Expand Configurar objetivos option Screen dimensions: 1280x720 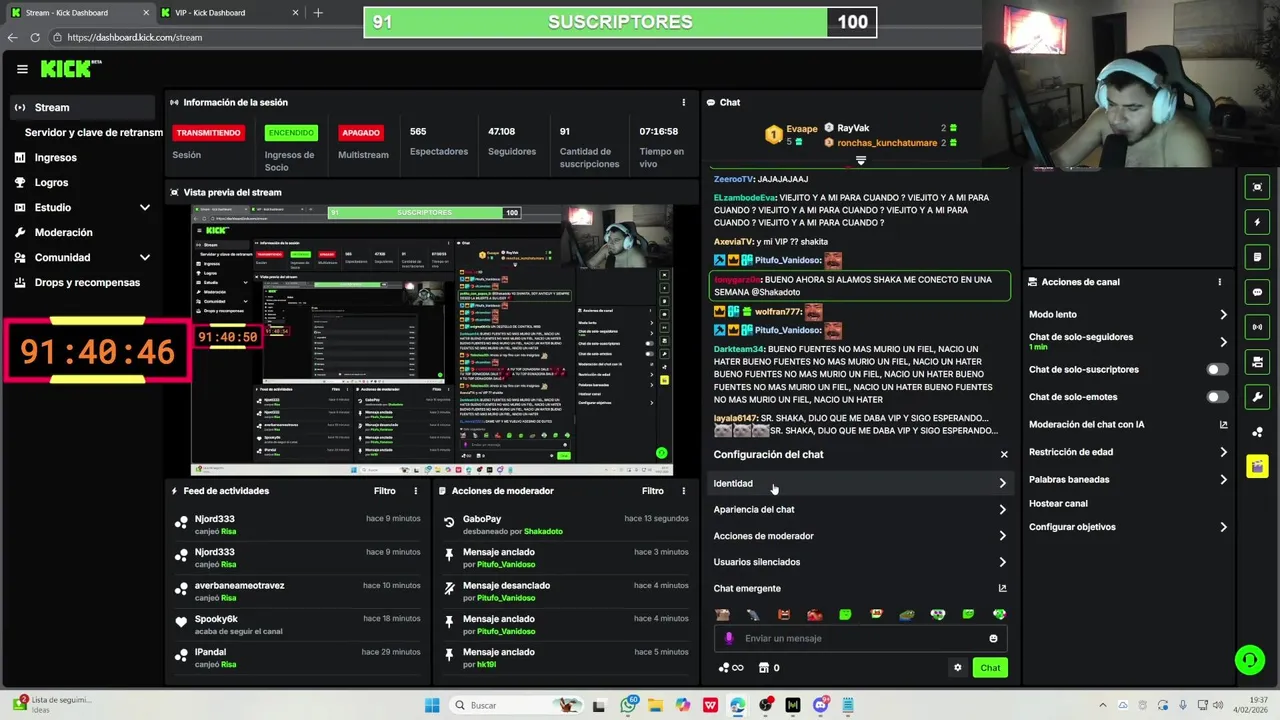click(x=1128, y=527)
